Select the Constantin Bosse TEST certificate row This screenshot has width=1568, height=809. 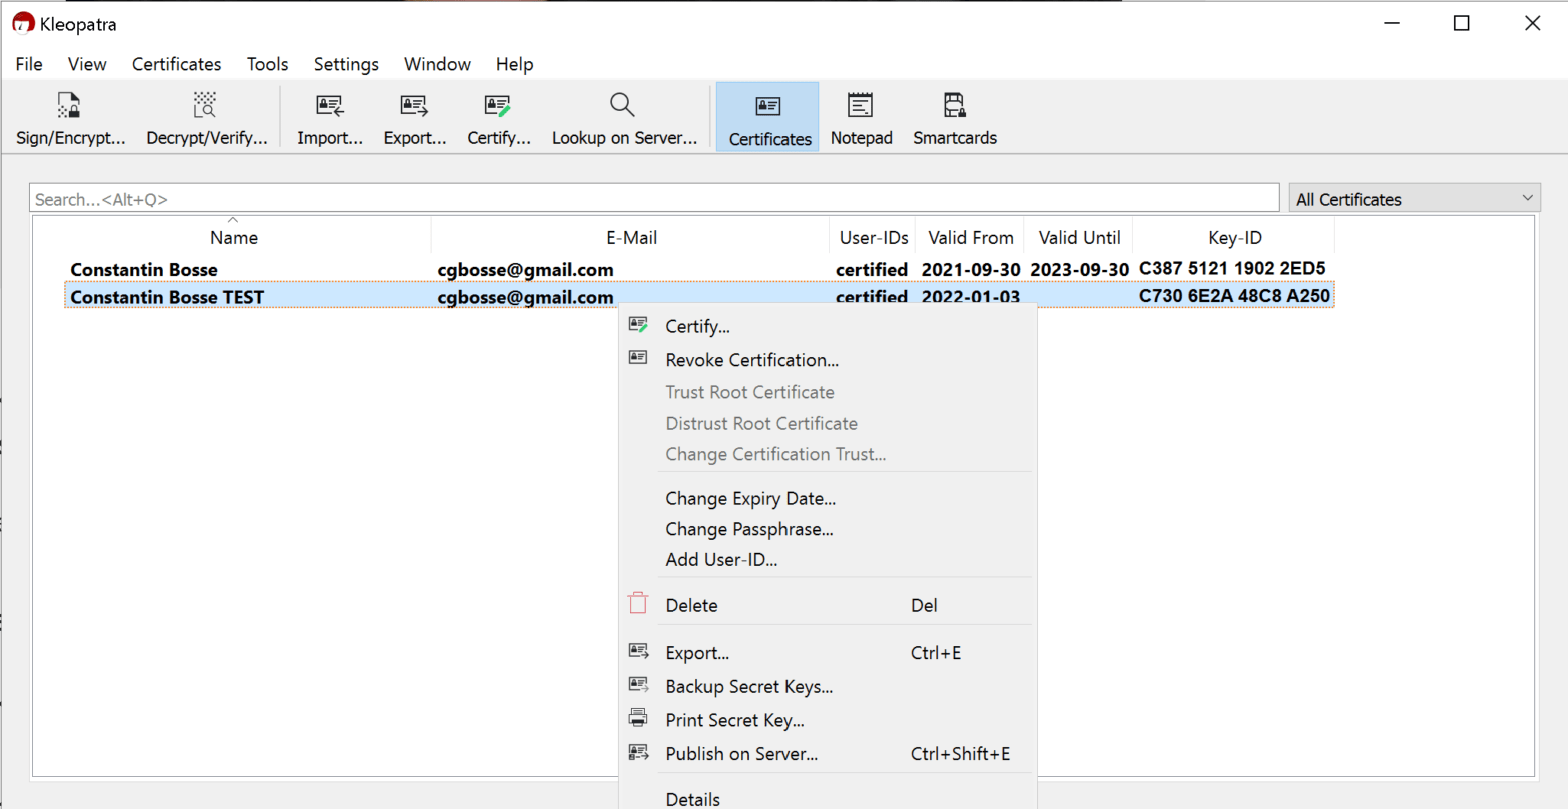699,296
